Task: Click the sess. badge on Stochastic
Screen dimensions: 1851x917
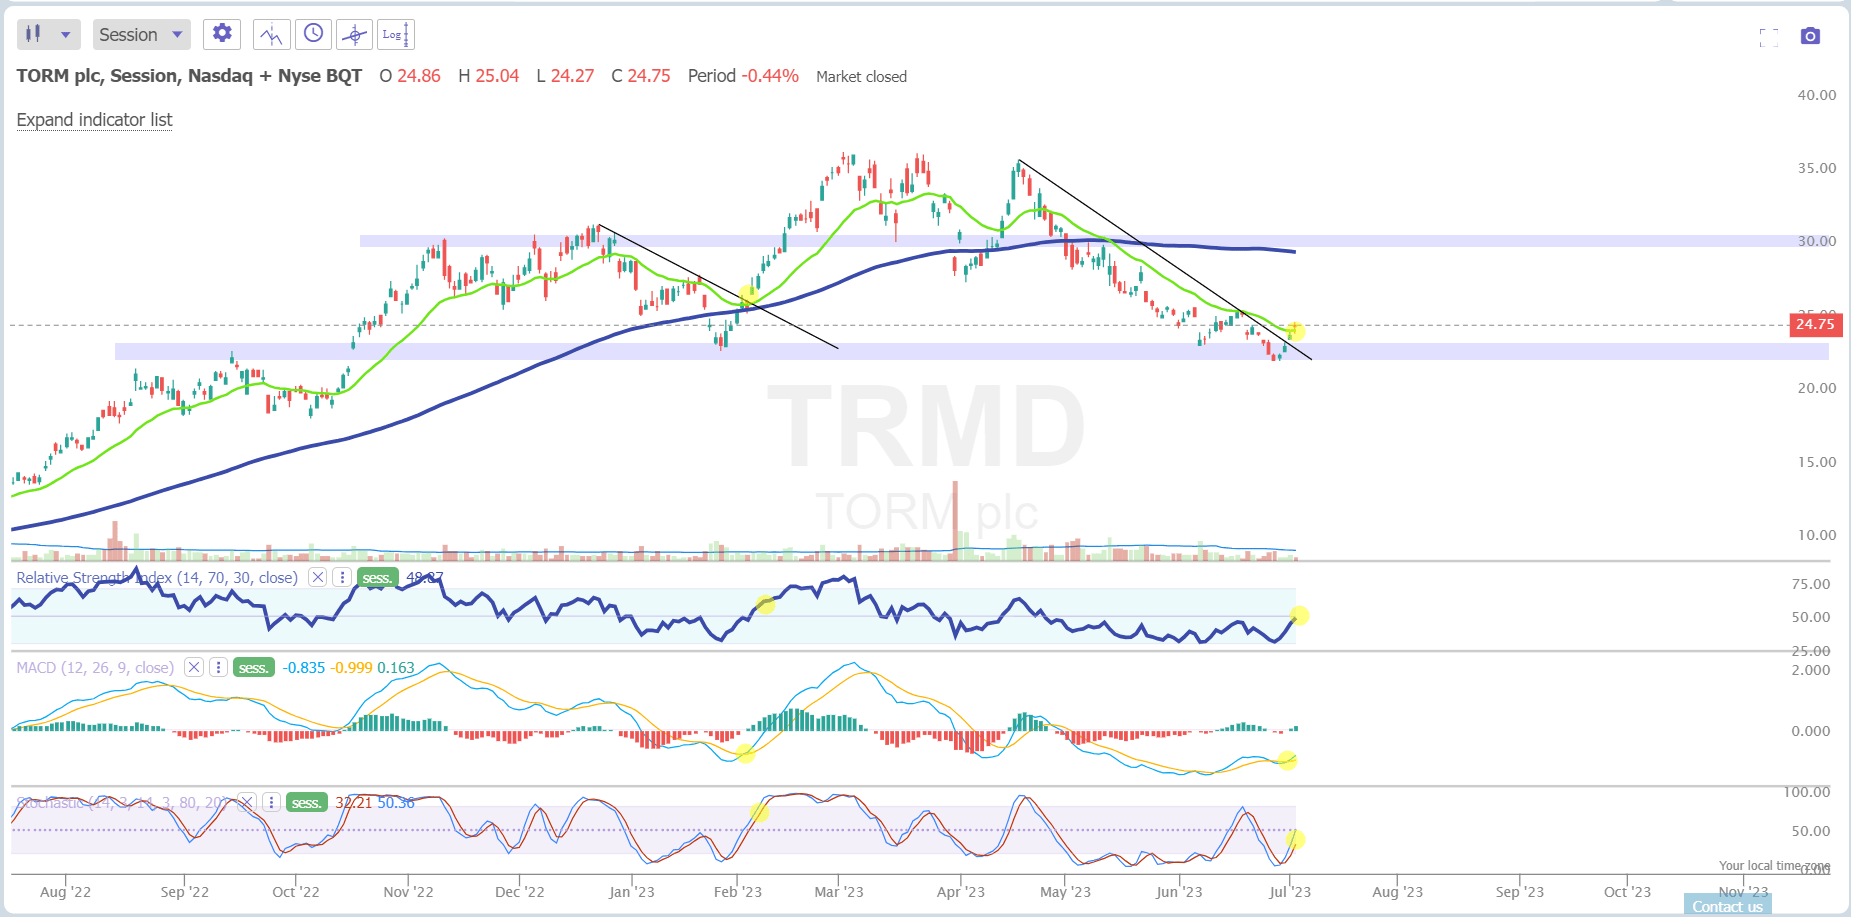Action: tap(307, 803)
